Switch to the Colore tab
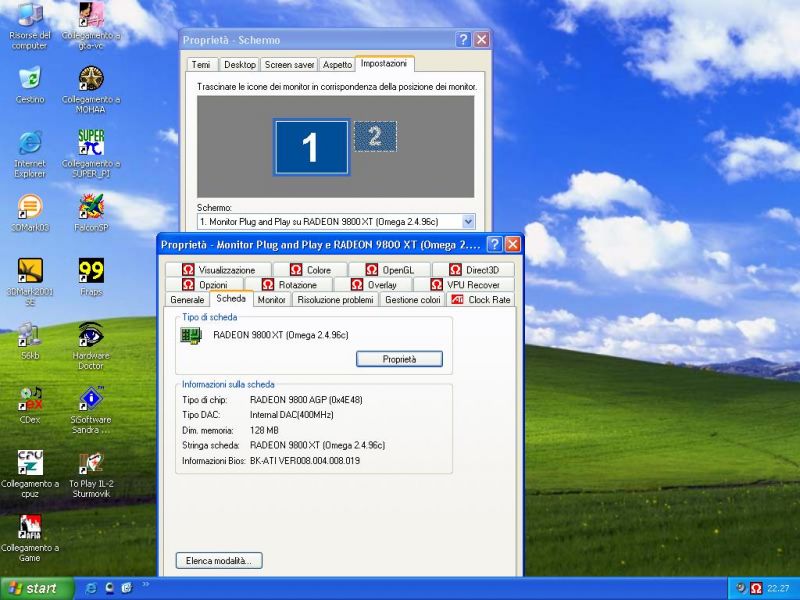The width and height of the screenshot is (800, 600). 310,270
